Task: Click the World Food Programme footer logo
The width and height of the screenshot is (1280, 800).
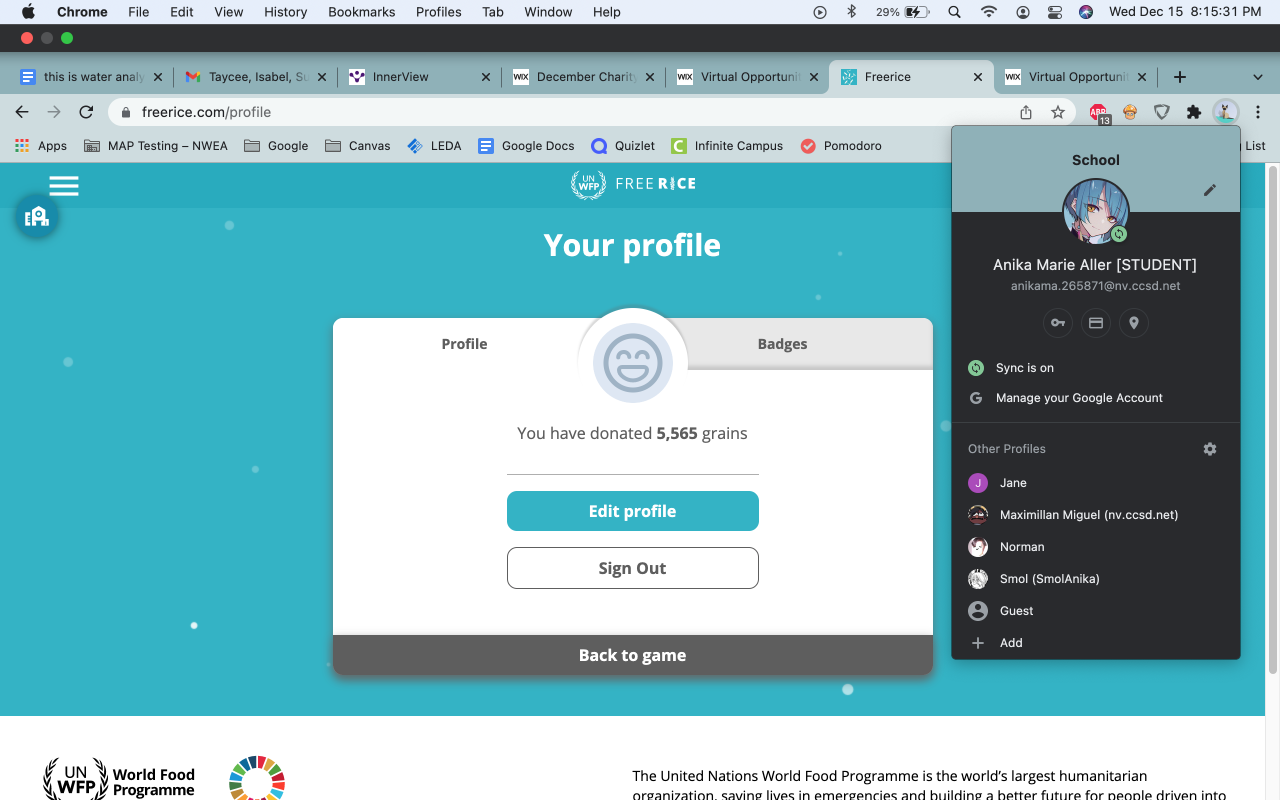Action: click(x=119, y=780)
